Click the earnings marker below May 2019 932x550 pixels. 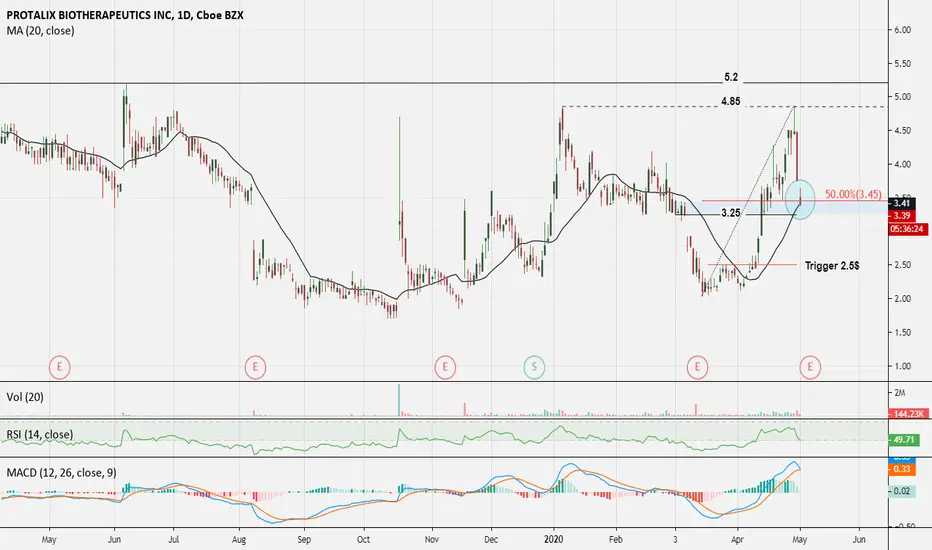click(59, 367)
